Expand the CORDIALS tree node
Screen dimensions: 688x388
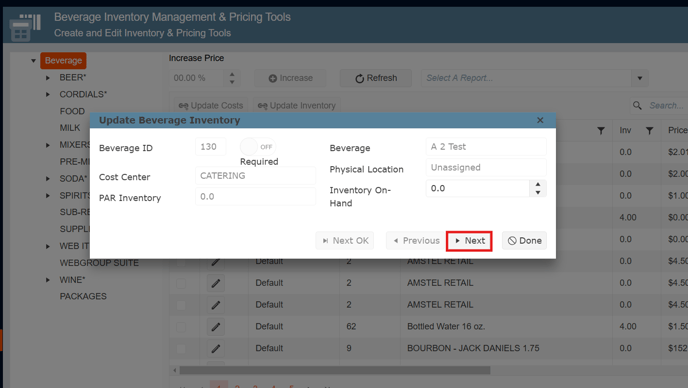tap(48, 94)
